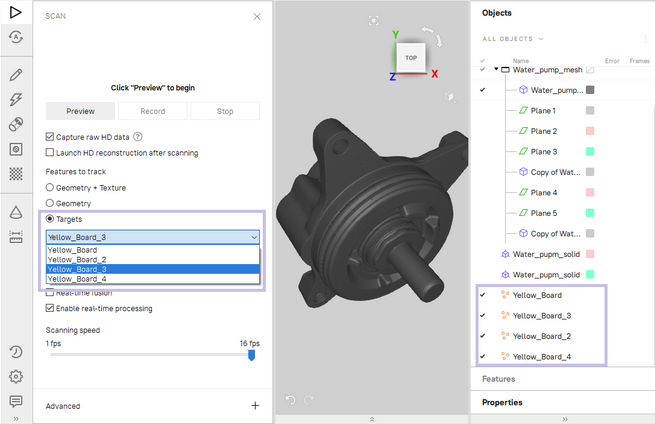Click the help icon beside Capture raw HD data

click(x=137, y=137)
